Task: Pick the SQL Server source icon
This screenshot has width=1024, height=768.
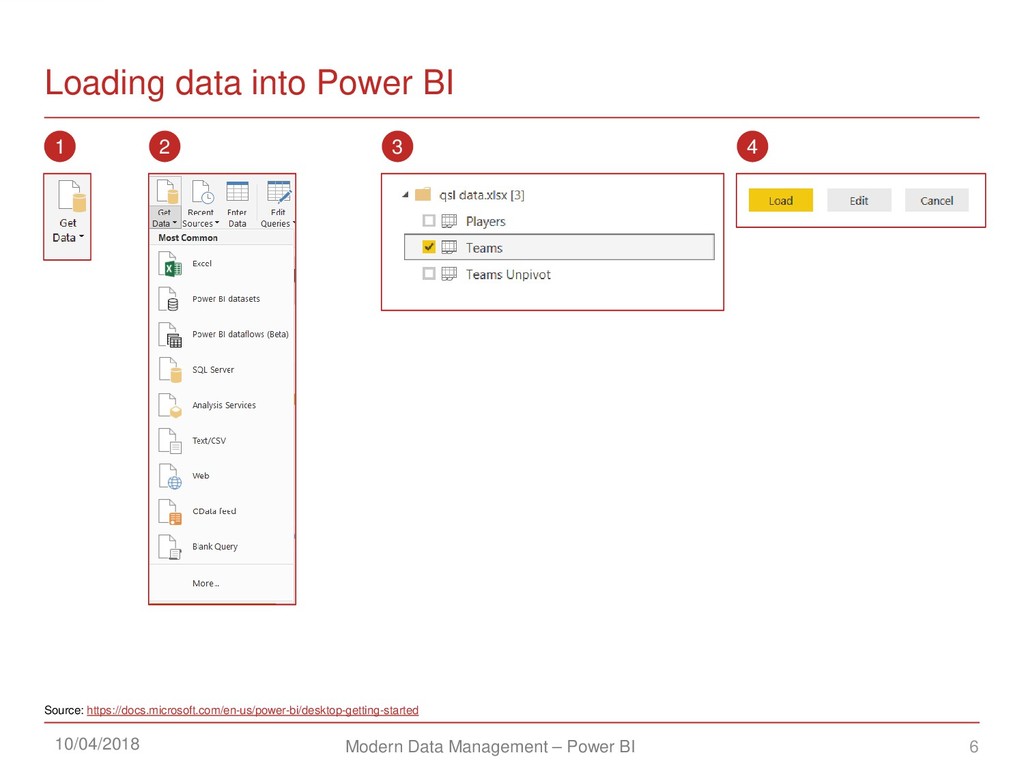Action: click(x=170, y=370)
